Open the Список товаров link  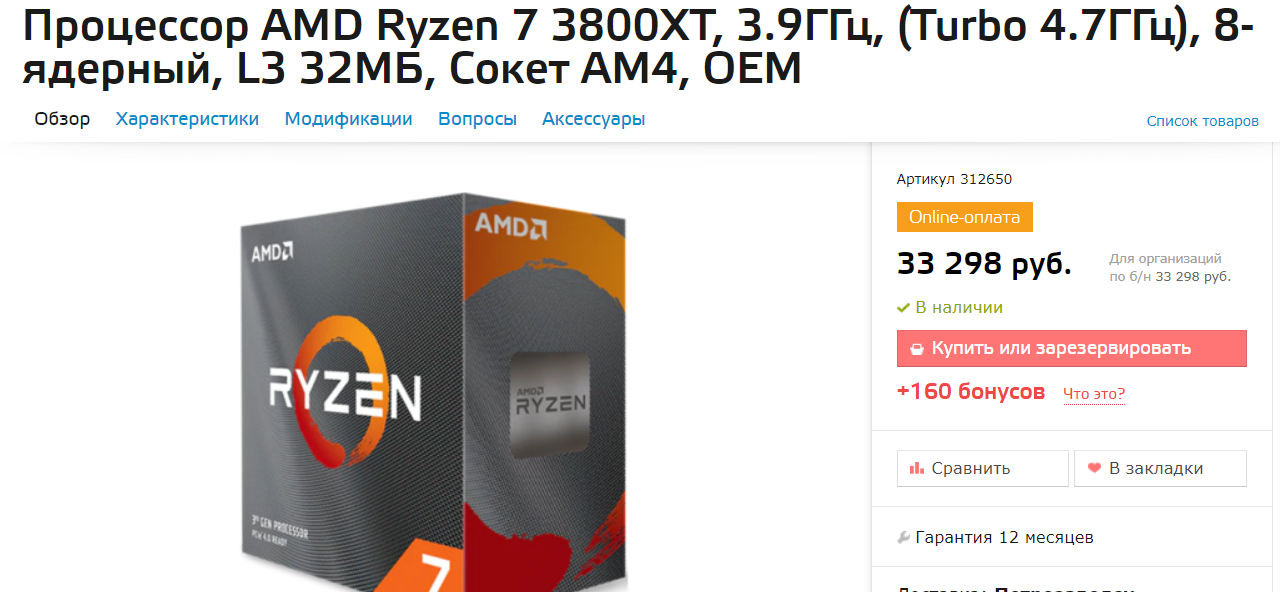(x=1202, y=121)
